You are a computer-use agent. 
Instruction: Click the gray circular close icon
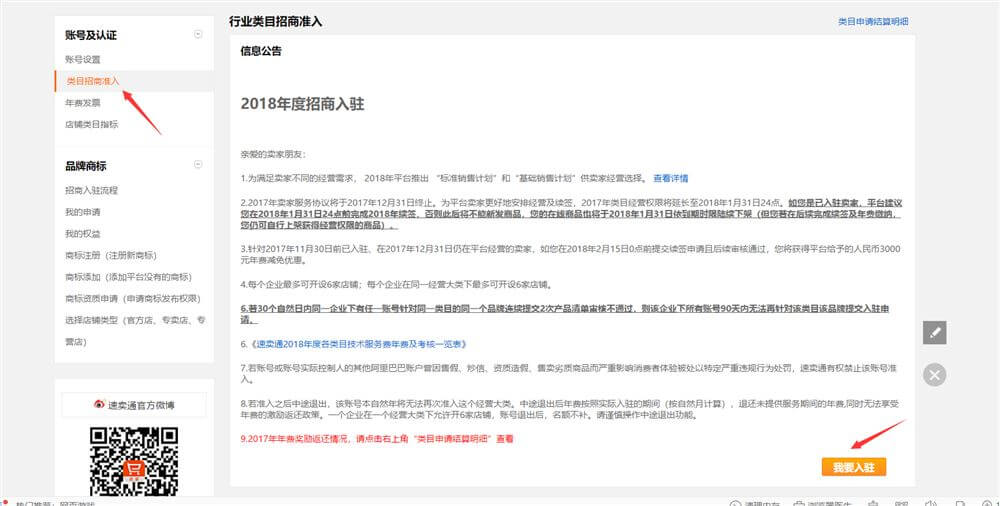(934, 375)
